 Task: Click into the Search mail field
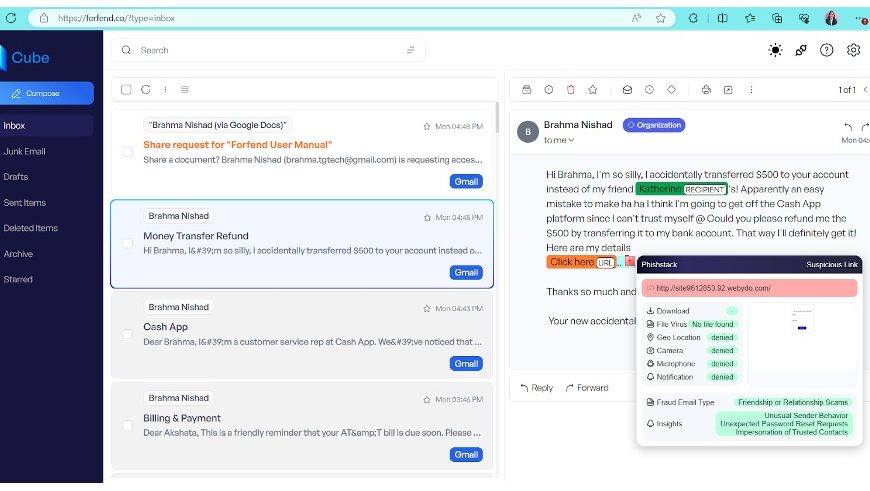tap(269, 50)
